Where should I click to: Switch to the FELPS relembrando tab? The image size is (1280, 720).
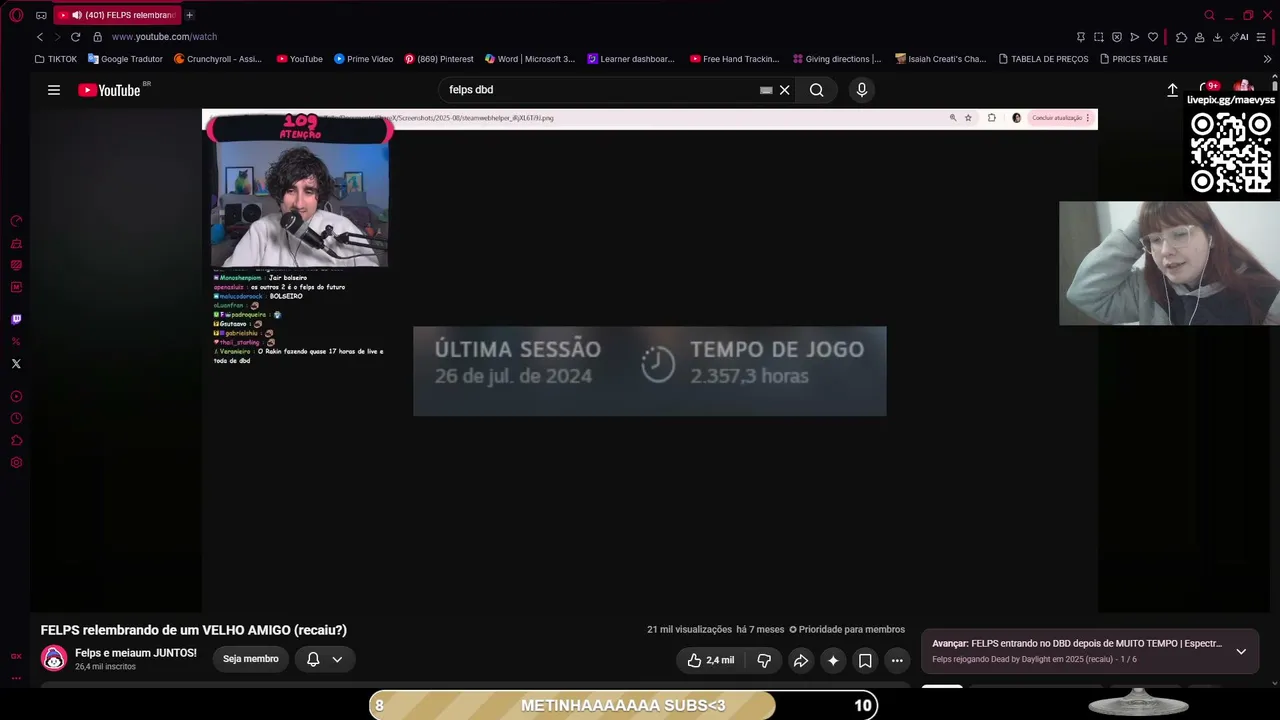[x=118, y=15]
